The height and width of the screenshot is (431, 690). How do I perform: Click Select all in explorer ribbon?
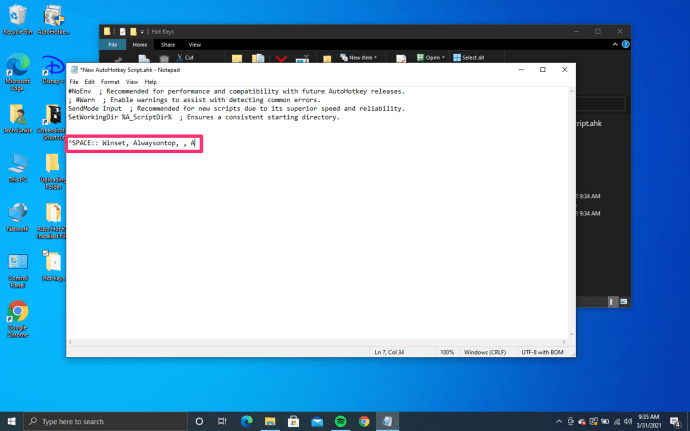[469, 58]
